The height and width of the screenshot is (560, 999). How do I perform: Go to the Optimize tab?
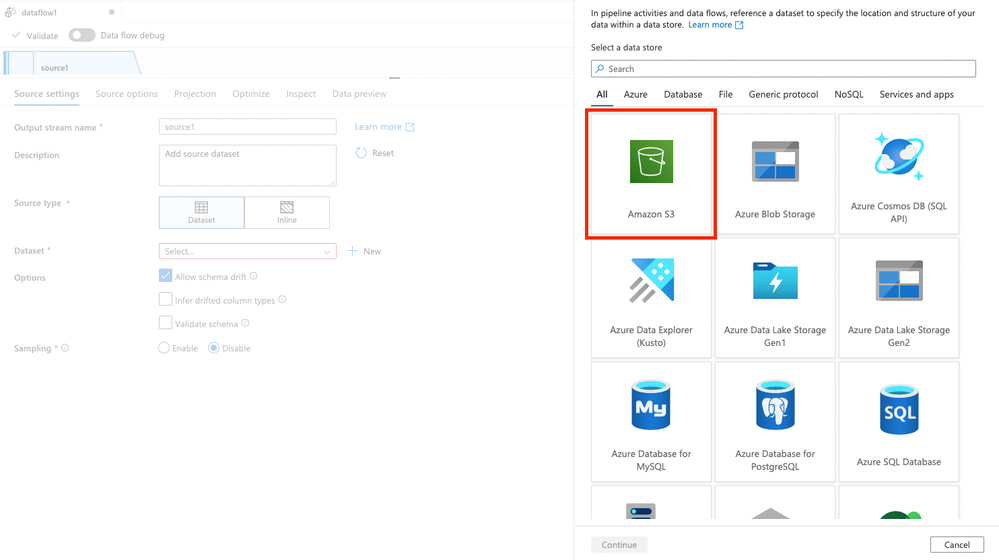251,94
